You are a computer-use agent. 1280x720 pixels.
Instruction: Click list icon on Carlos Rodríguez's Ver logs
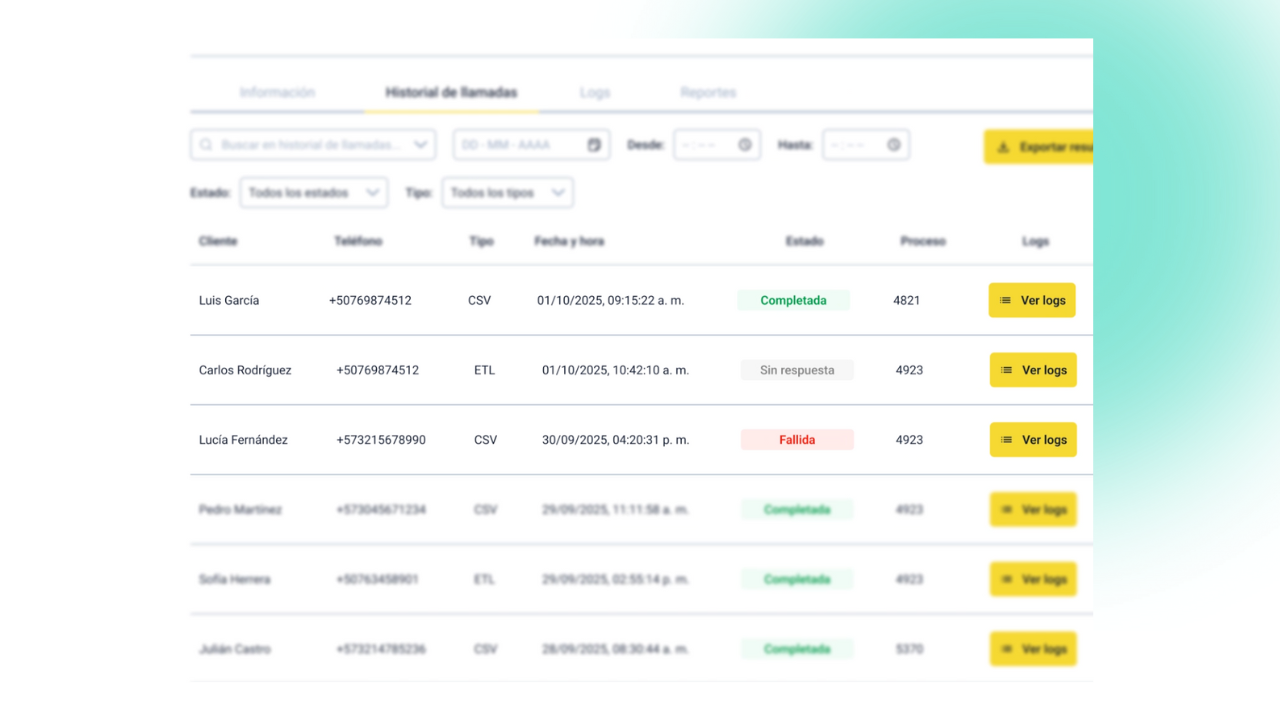tap(1007, 370)
